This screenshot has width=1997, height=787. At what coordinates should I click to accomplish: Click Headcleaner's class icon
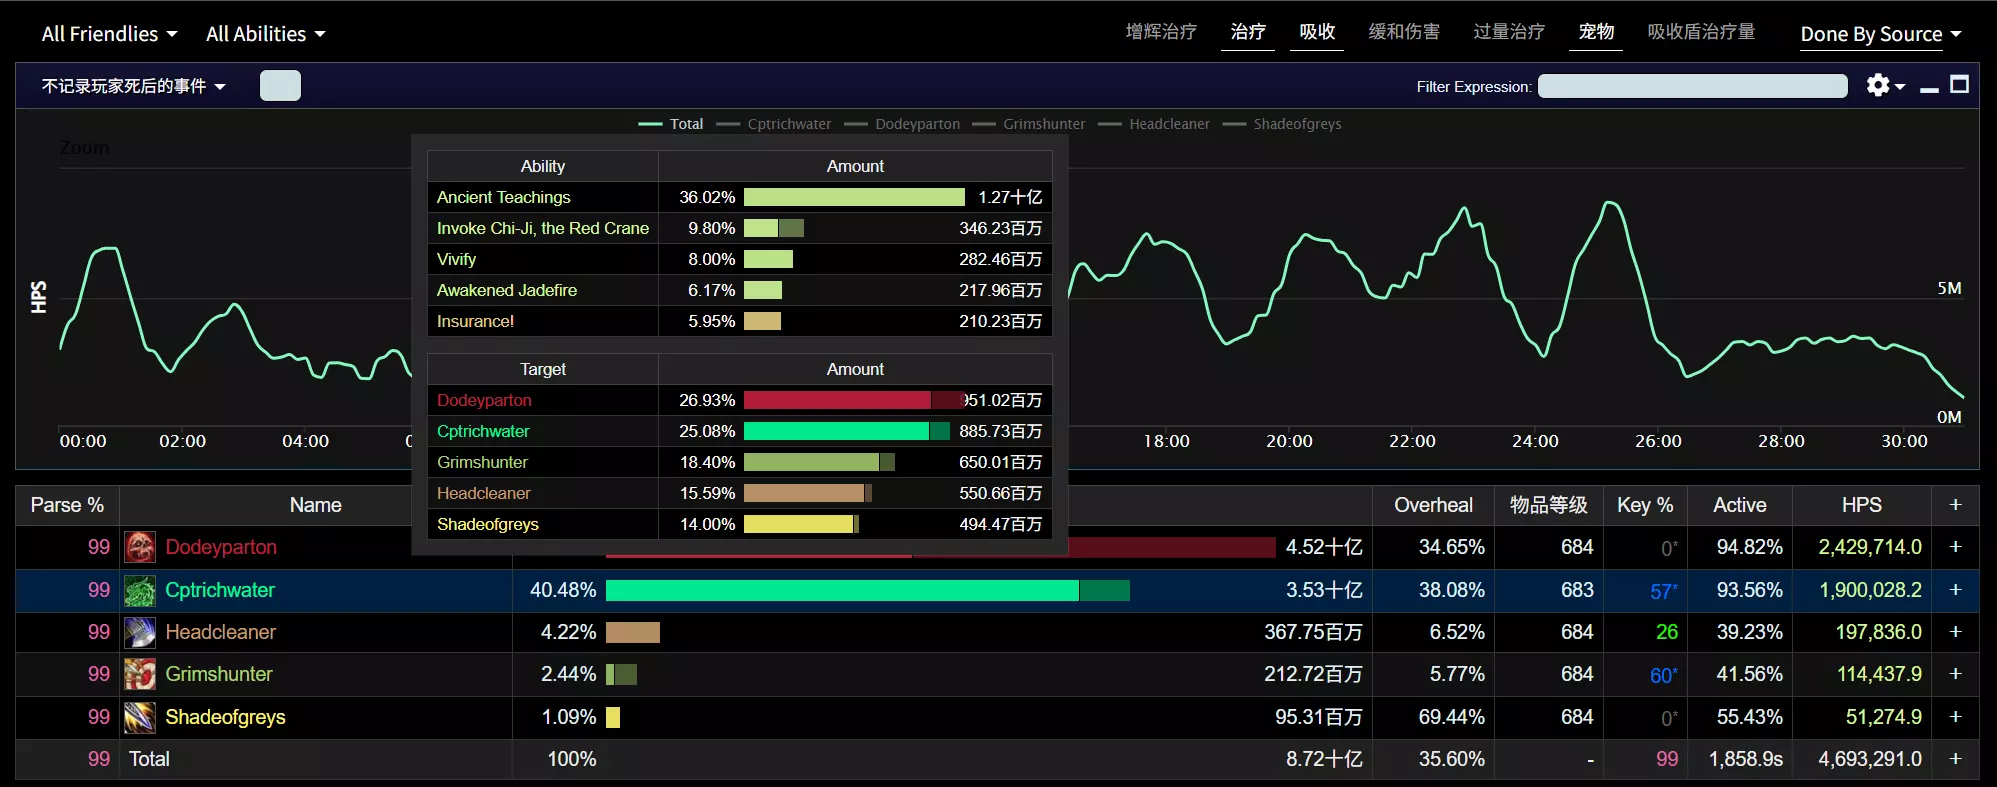click(x=140, y=632)
